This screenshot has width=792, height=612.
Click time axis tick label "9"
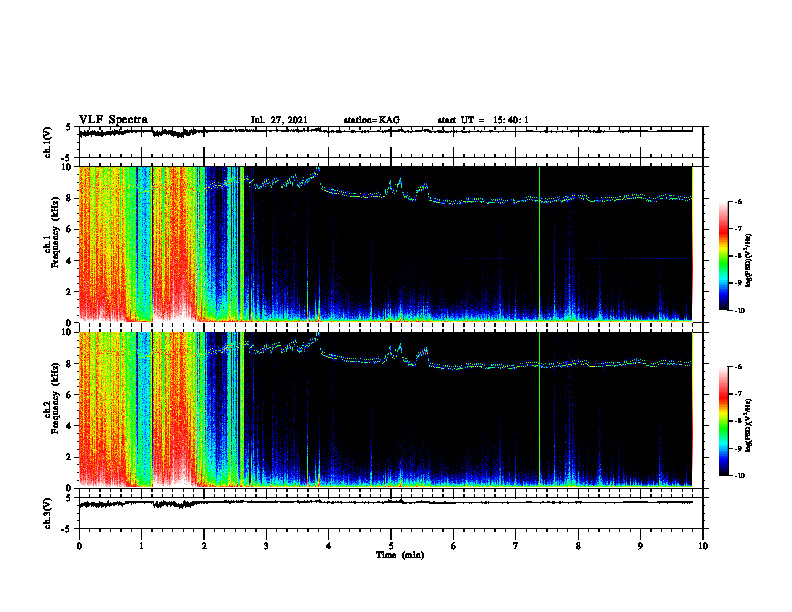pyautogui.click(x=640, y=546)
